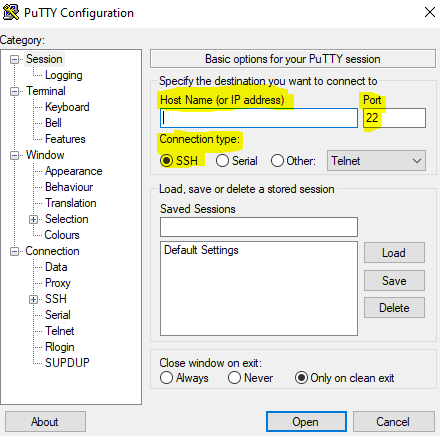
Task: Open the Serial category in the tree
Action: (x=58, y=315)
